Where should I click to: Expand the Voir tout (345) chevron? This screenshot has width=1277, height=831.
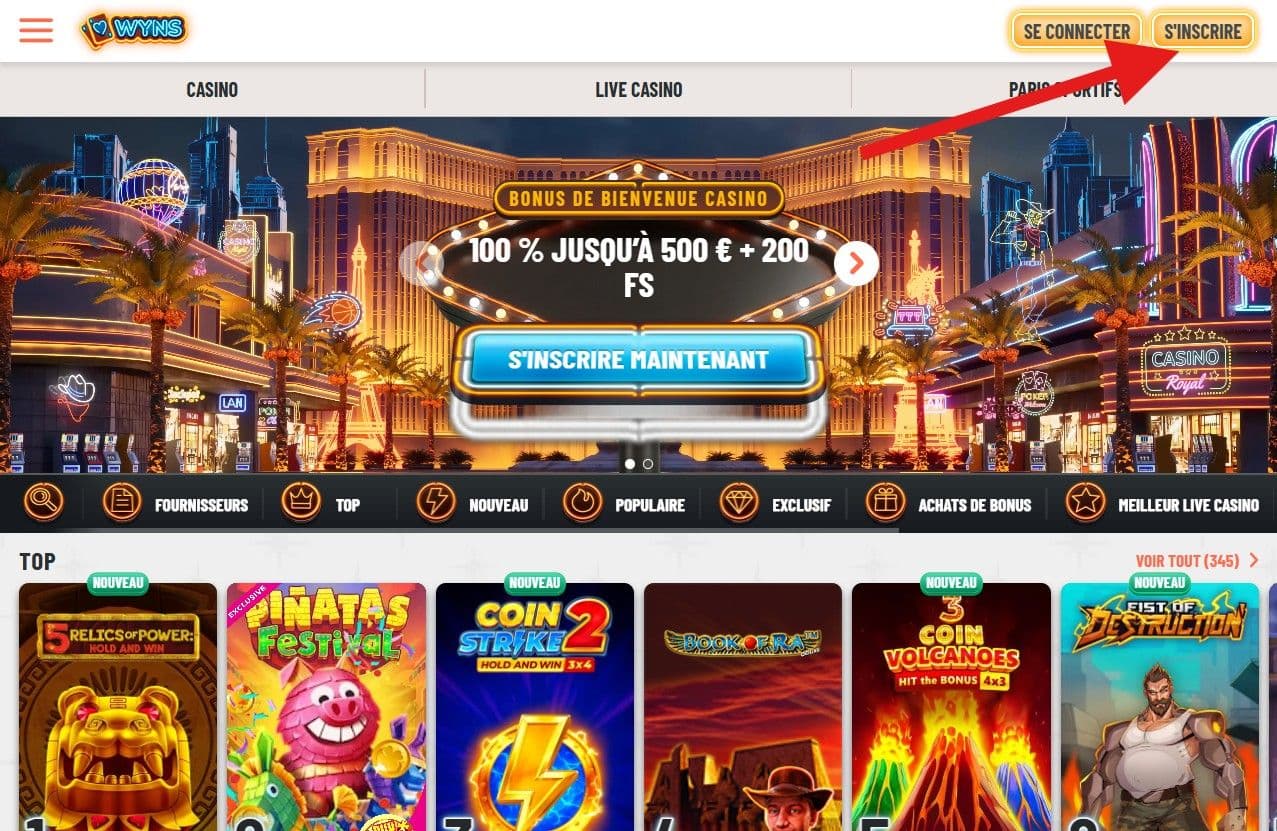pos(1254,561)
